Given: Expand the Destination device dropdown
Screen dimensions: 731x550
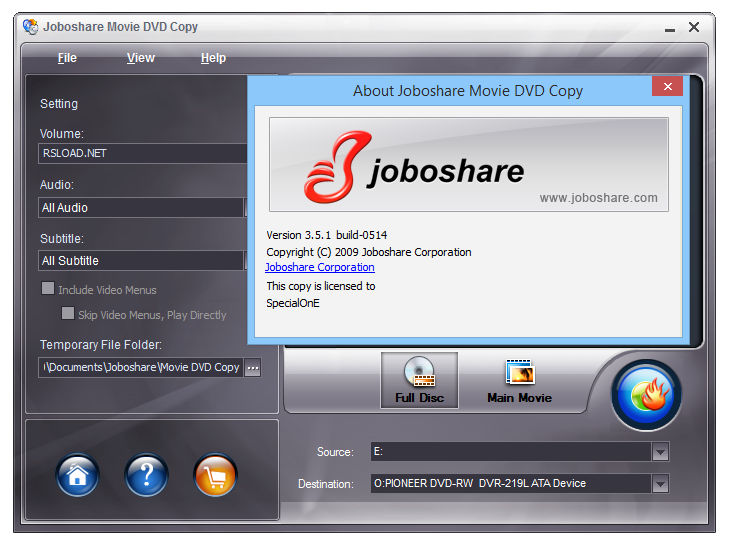Looking at the screenshot, I should [x=660, y=484].
